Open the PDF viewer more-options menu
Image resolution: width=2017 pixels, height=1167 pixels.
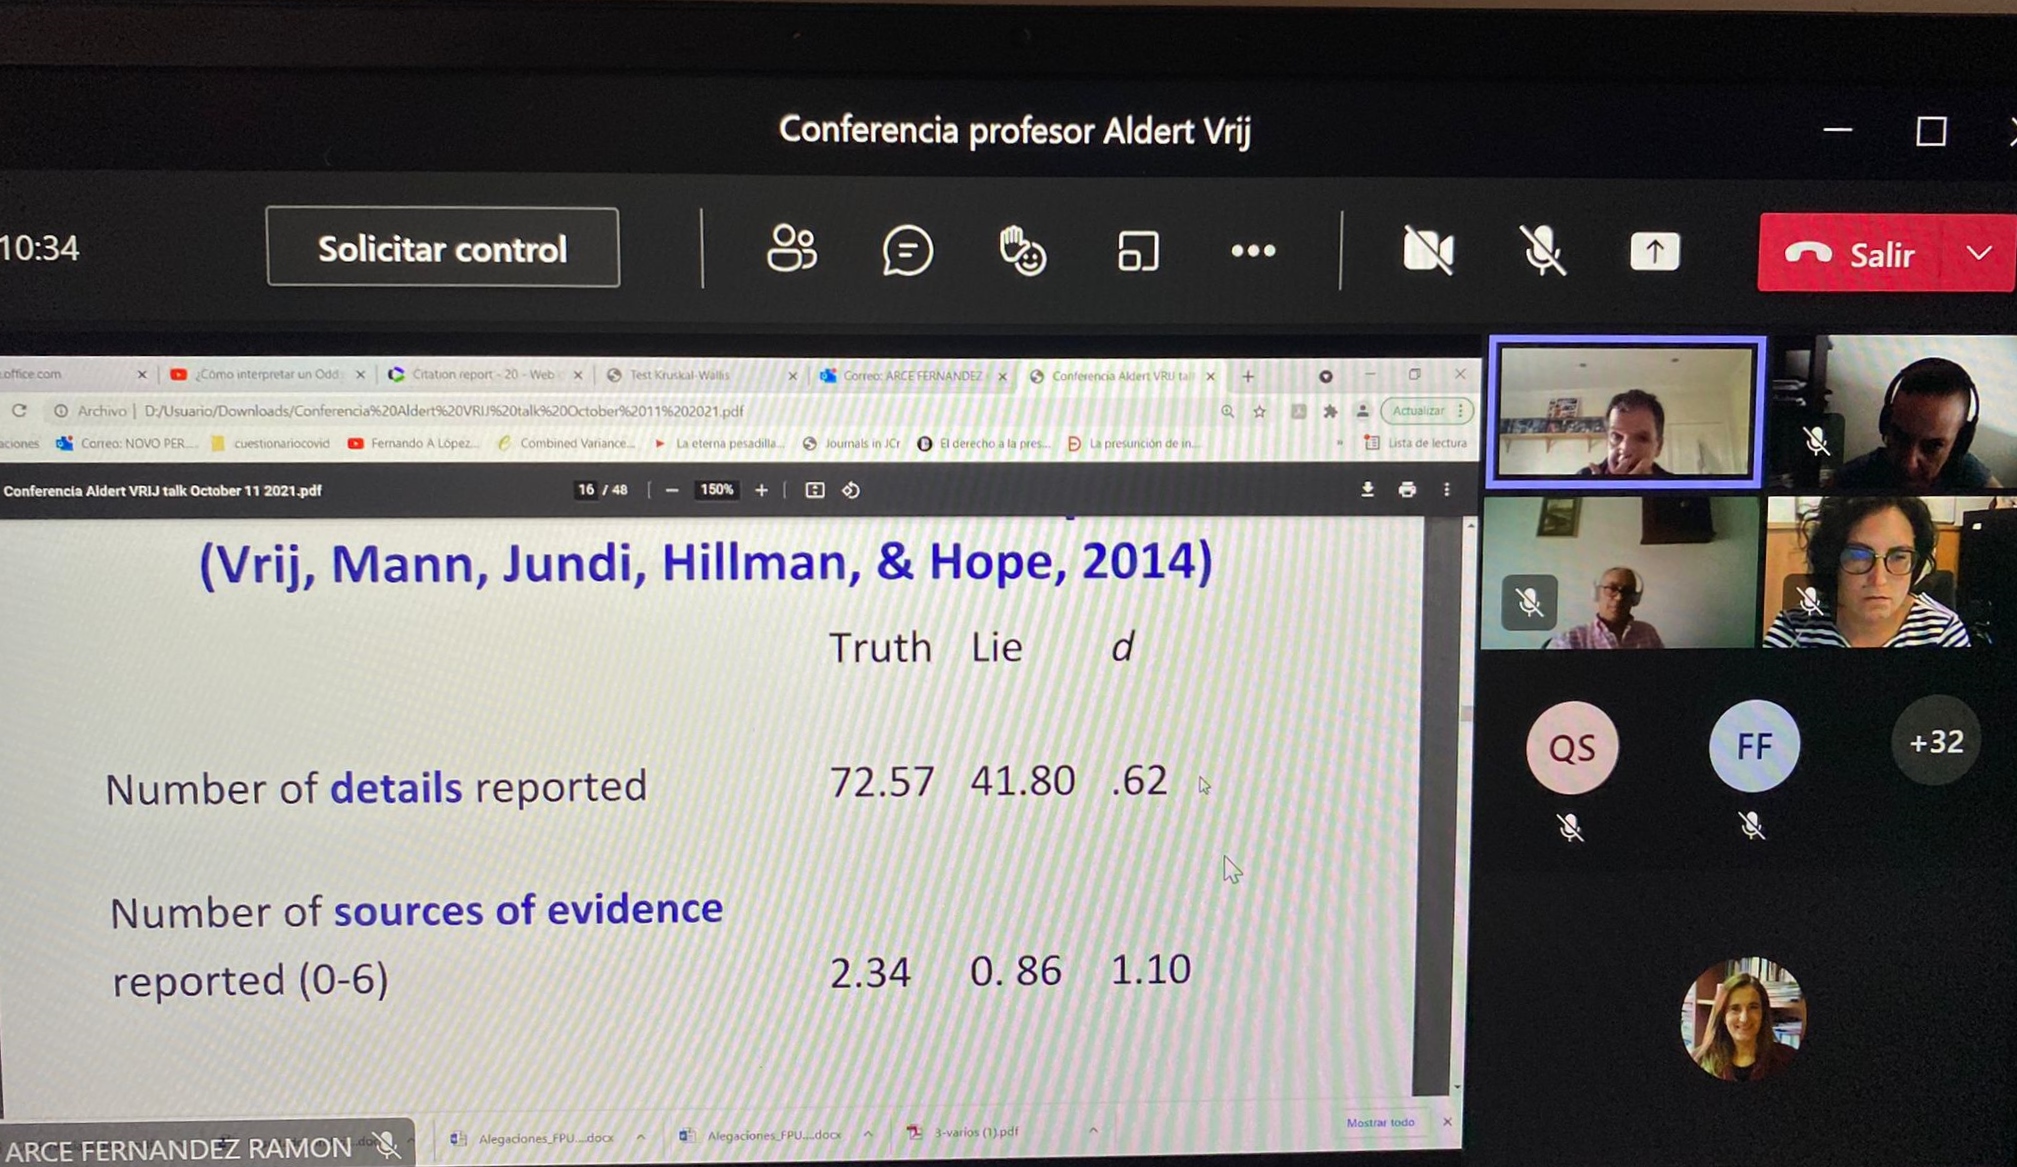click(x=1446, y=489)
